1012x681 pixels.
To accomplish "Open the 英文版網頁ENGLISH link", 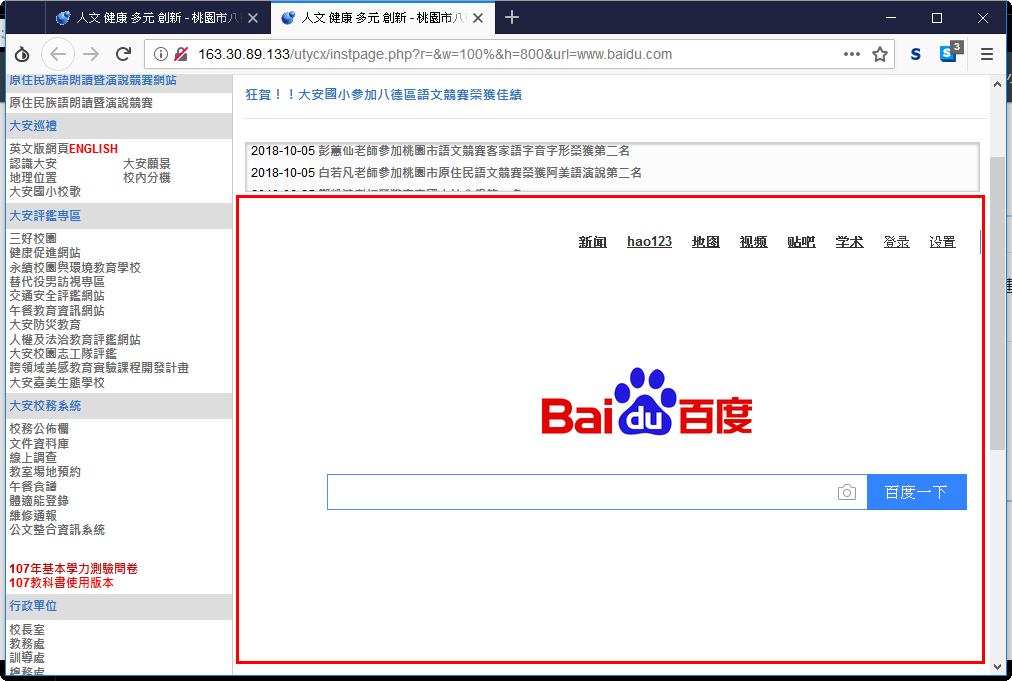I will (63, 149).
